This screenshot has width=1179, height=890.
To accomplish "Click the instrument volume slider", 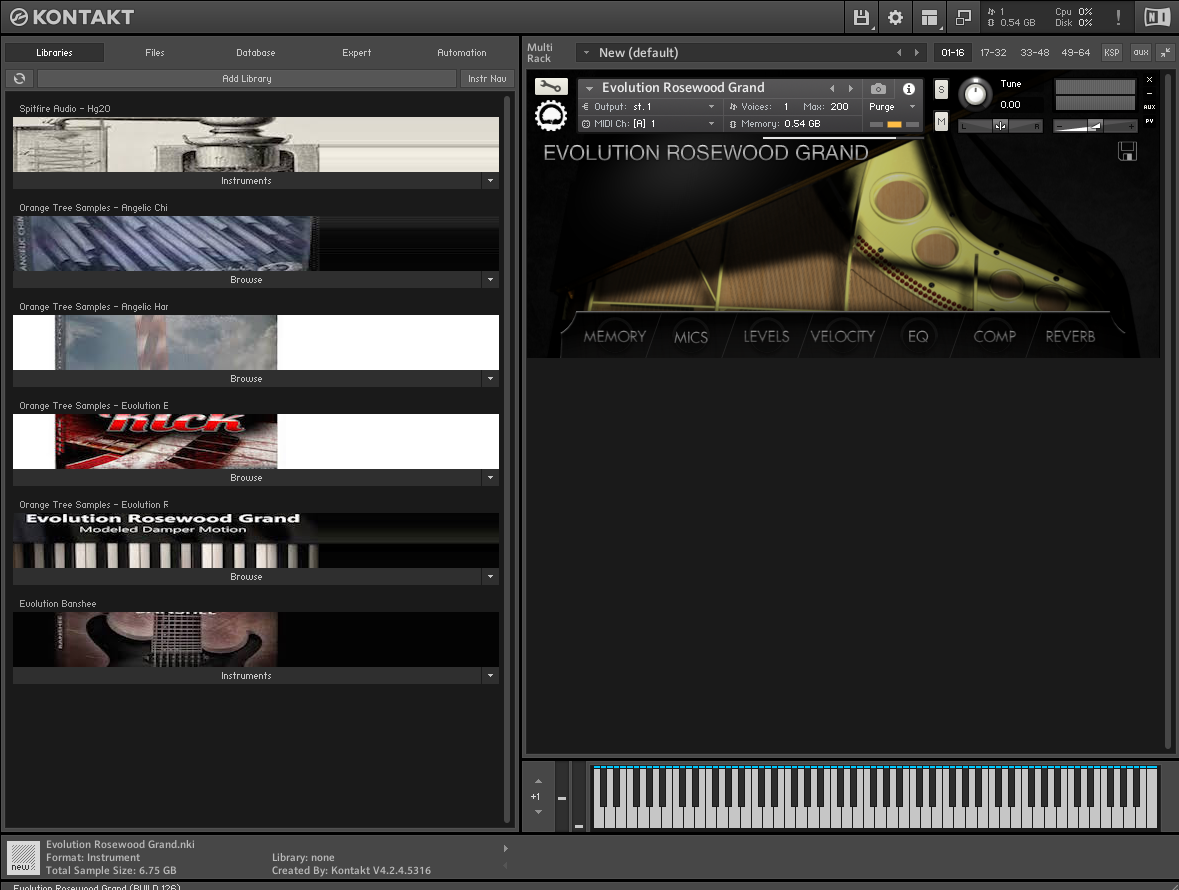I will point(1095,126).
